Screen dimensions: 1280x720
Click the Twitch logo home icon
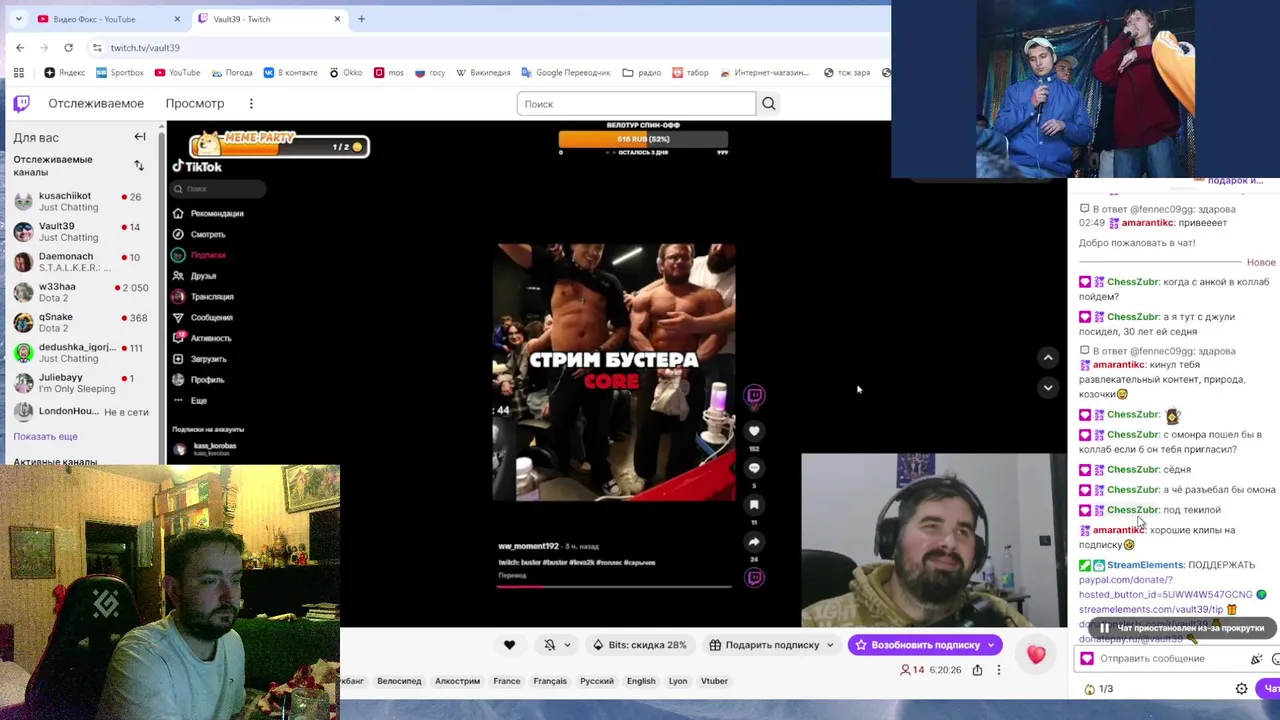tap(21, 103)
